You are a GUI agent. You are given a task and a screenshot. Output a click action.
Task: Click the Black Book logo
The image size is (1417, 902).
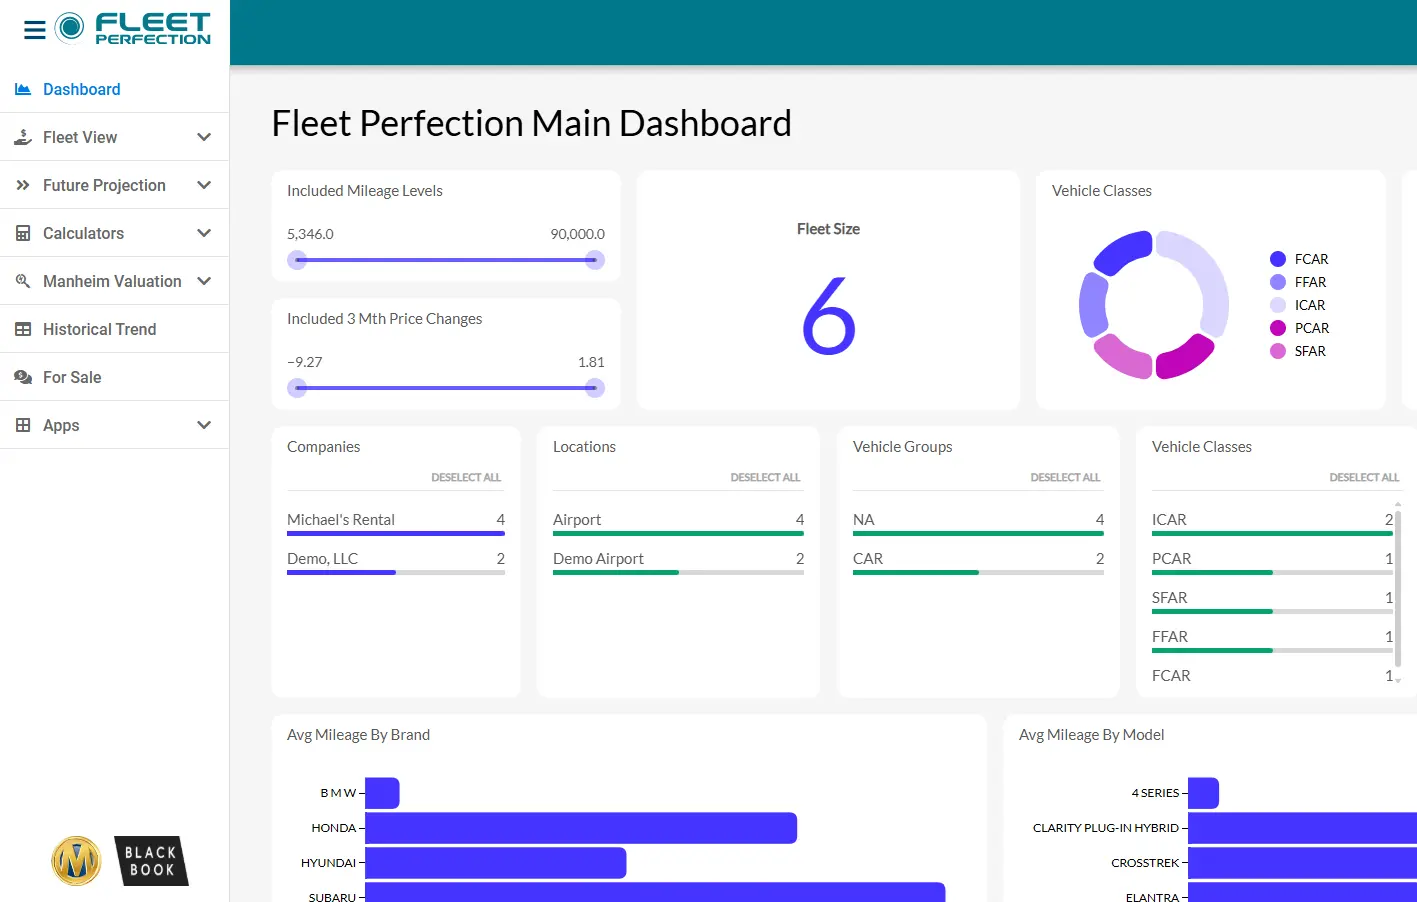(x=151, y=861)
